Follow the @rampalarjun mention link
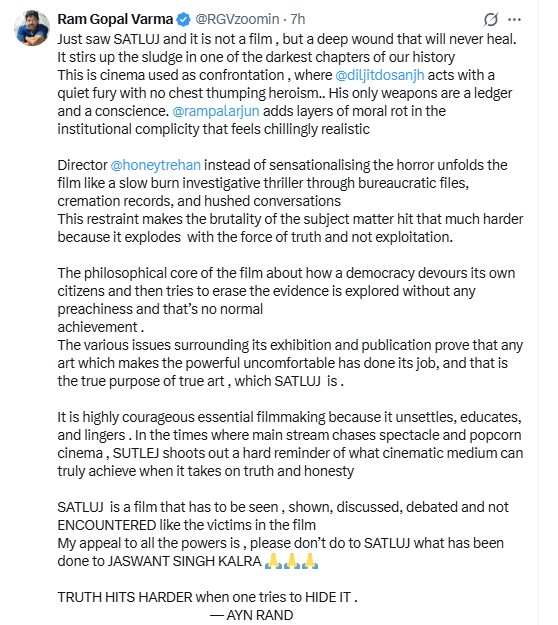Image resolution: width=558 pixels, height=625 pixels. 216,111
